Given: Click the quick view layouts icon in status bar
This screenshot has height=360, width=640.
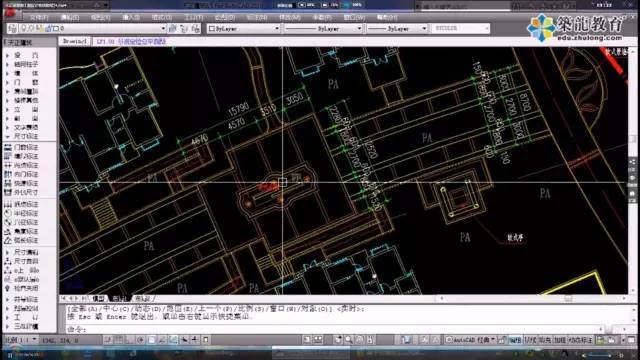Looking at the screenshot, I should pos(318,340).
